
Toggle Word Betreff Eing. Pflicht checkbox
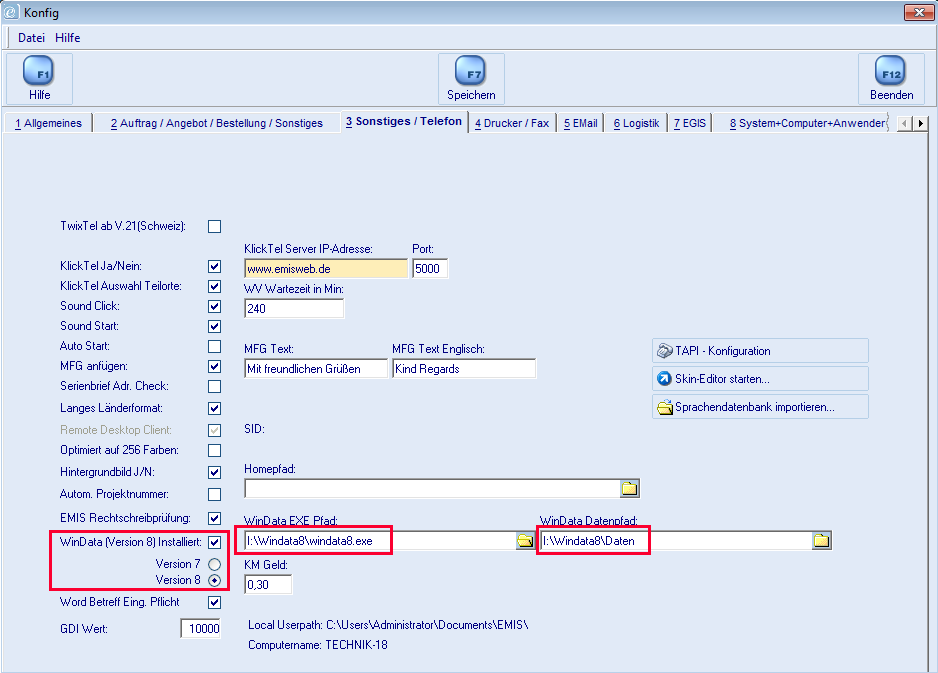point(214,602)
